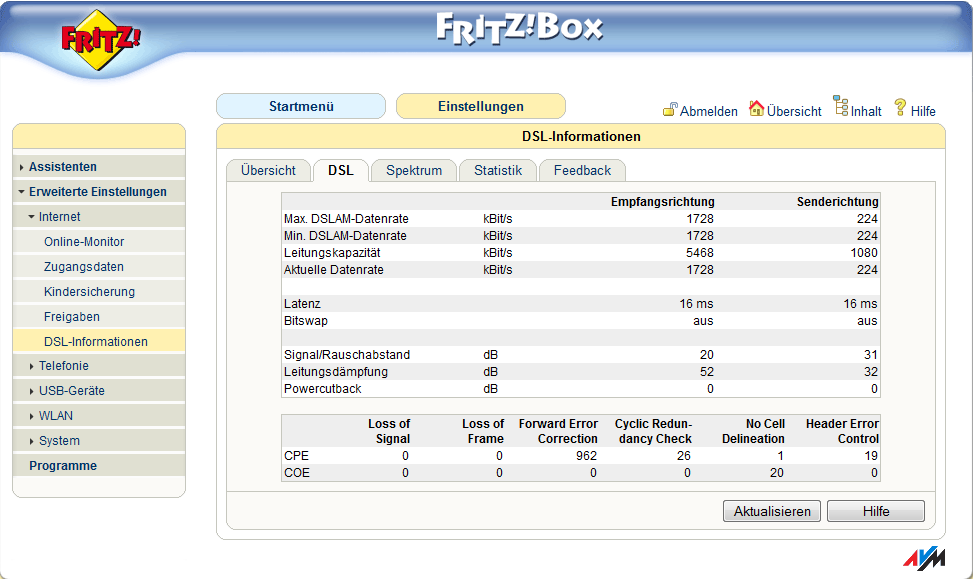
Task: Click the AVM logo
Action: click(x=924, y=558)
